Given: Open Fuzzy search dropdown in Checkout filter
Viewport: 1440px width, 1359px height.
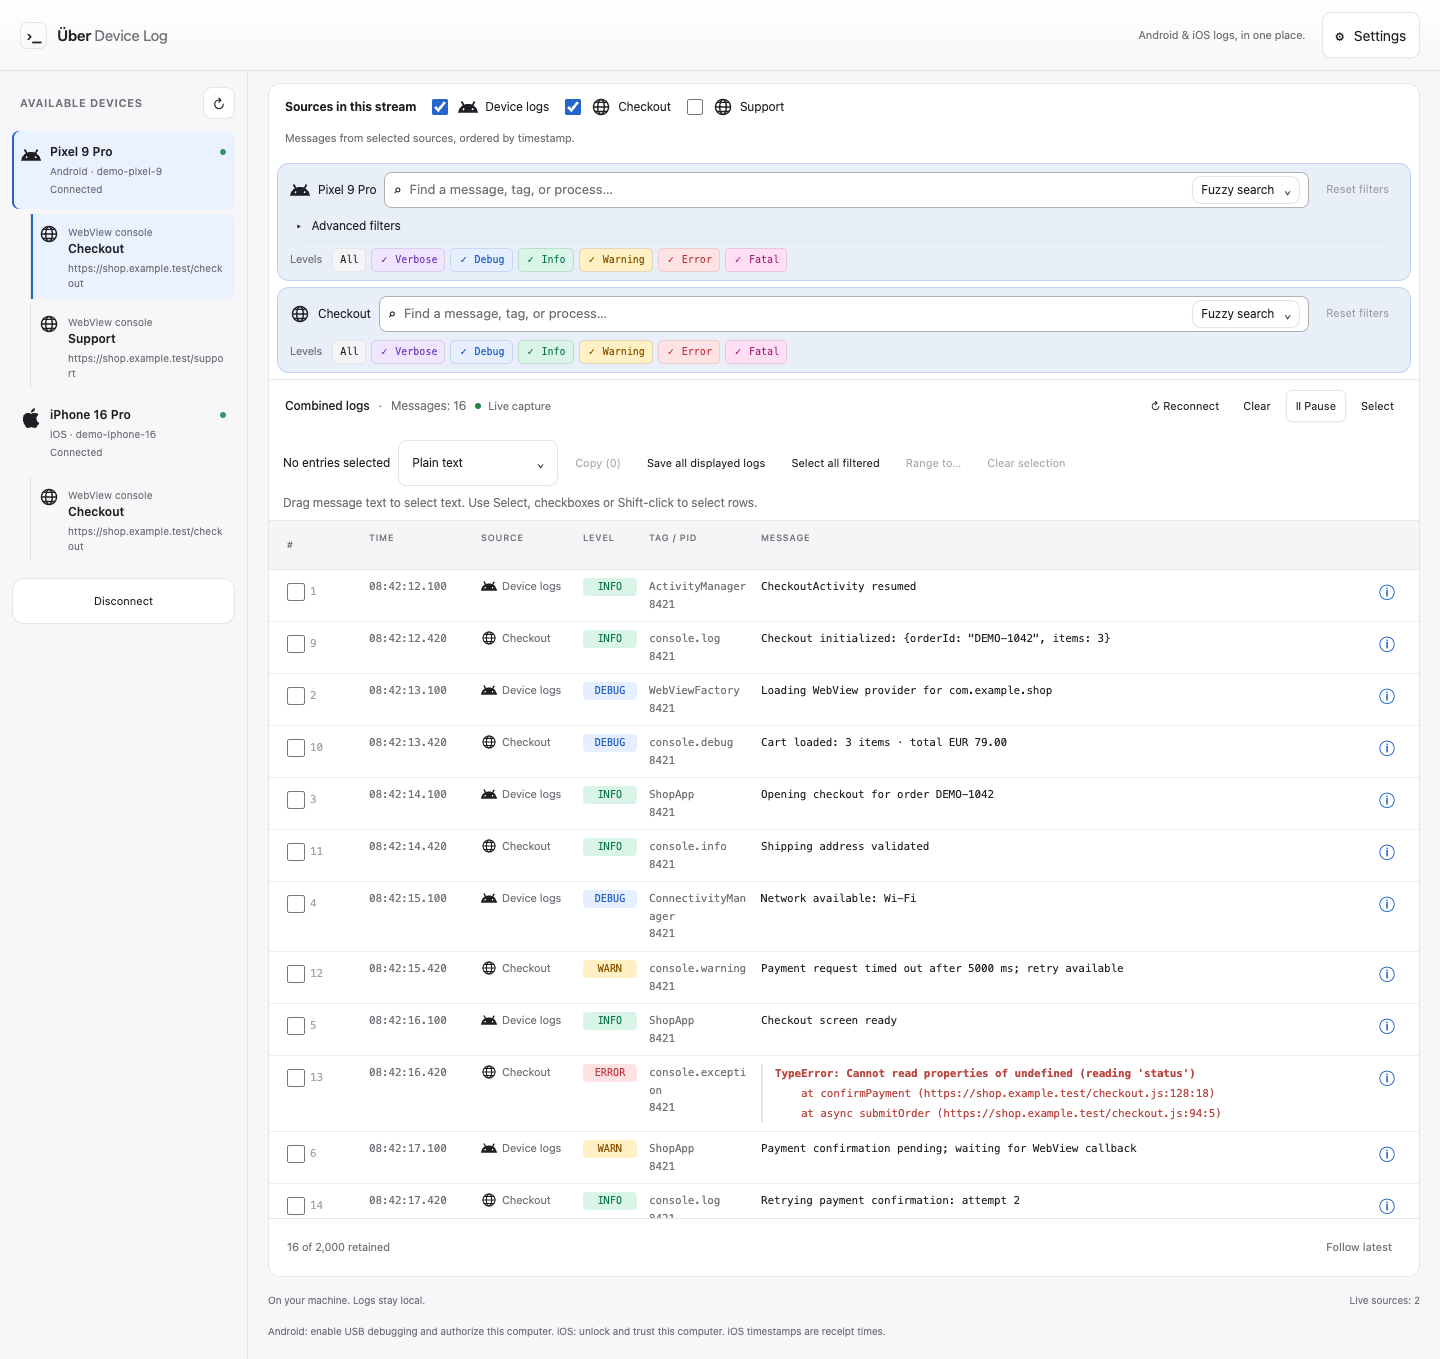Looking at the screenshot, I should coord(1246,314).
